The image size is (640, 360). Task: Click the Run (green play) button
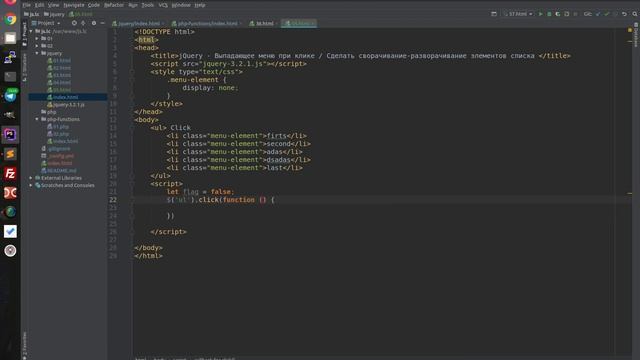pyautogui.click(x=540, y=14)
